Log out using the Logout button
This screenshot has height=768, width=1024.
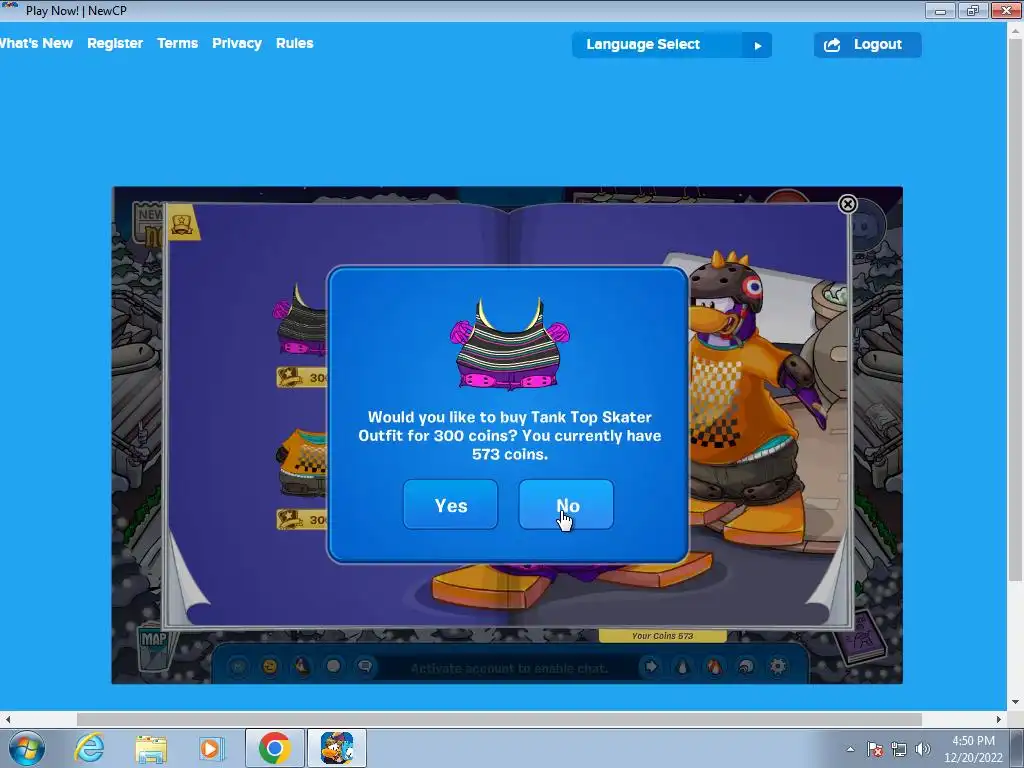click(x=867, y=45)
